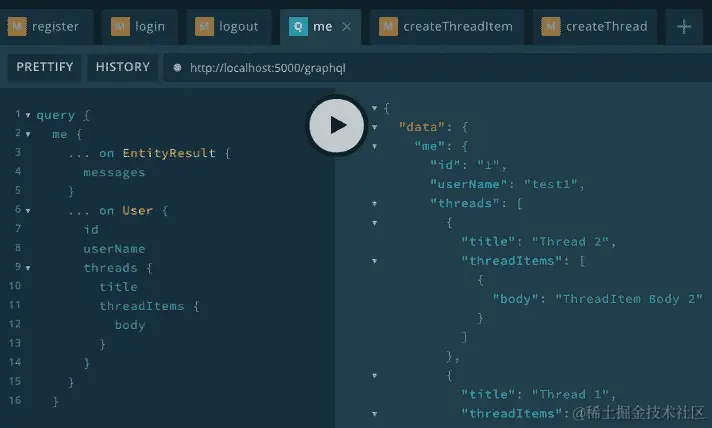This screenshot has height=428, width=712.
Task: Run the query with the play button
Action: 336,125
